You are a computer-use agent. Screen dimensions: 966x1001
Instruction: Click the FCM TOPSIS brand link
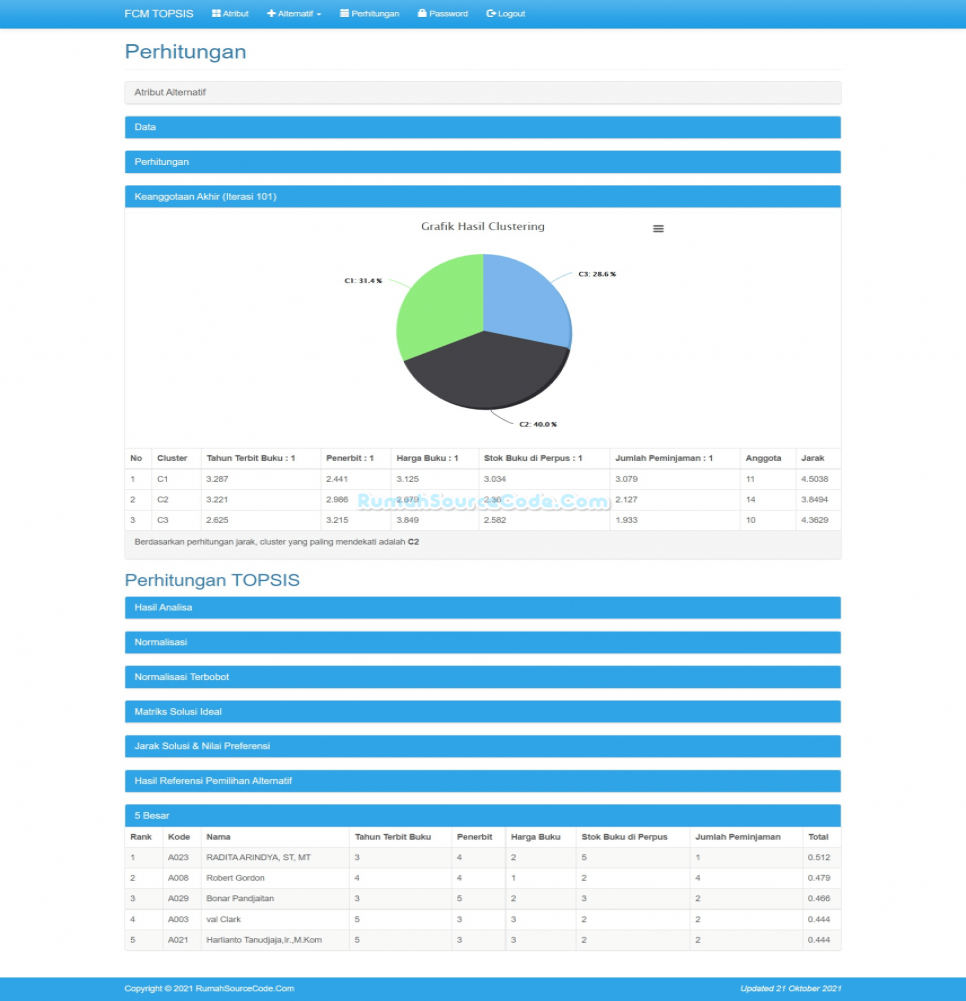coord(159,14)
